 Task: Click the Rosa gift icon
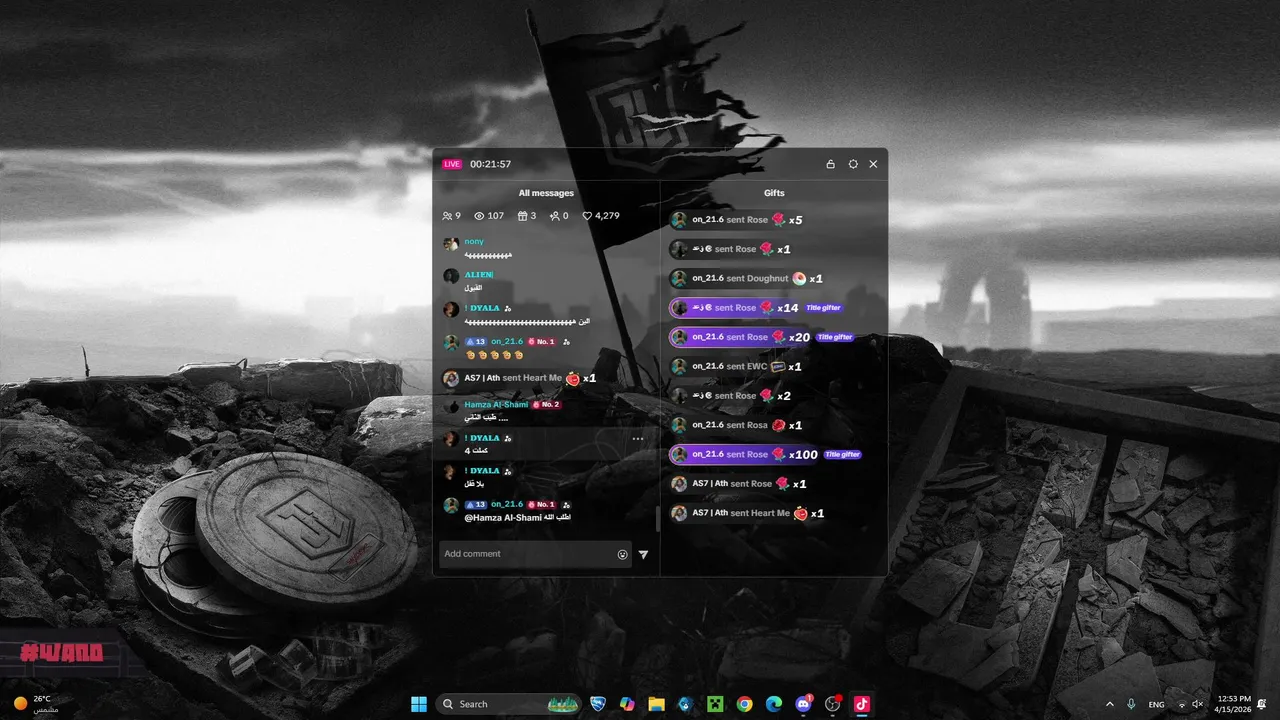click(779, 426)
